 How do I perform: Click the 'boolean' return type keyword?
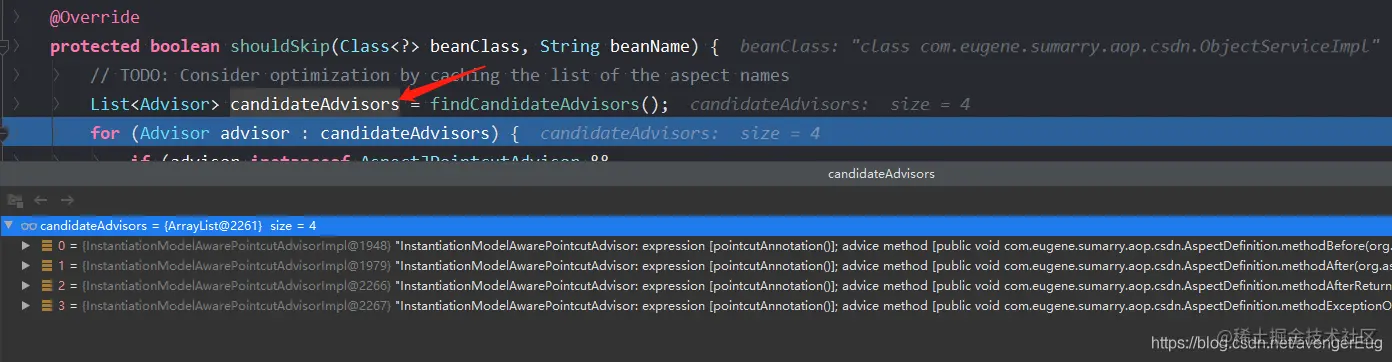tap(185, 46)
